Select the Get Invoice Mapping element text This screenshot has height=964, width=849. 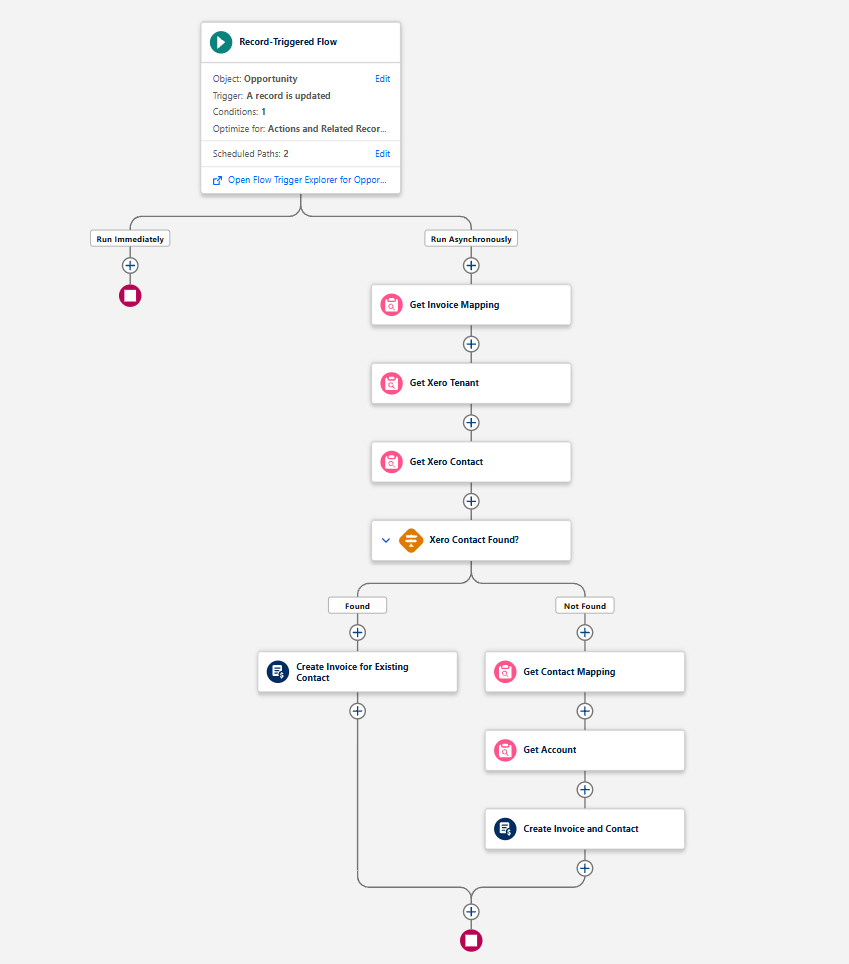[454, 305]
